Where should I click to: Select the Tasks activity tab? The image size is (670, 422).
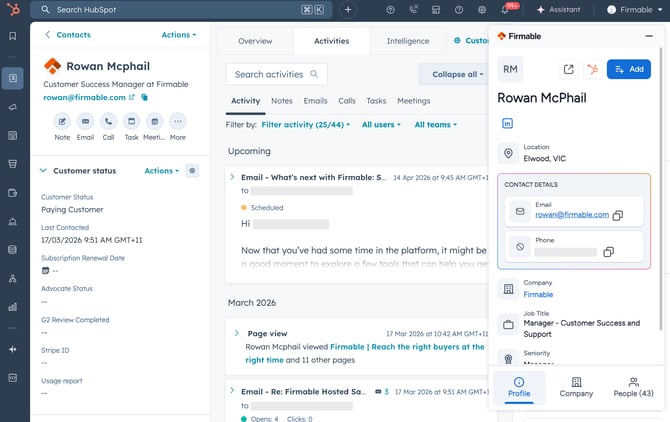(376, 101)
